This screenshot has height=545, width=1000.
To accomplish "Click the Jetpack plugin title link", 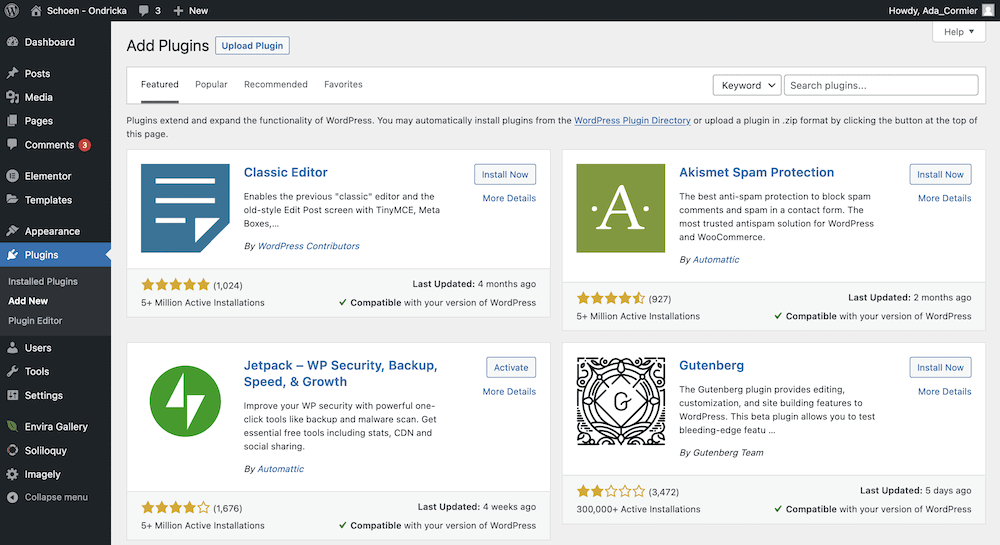I will click(x=341, y=374).
